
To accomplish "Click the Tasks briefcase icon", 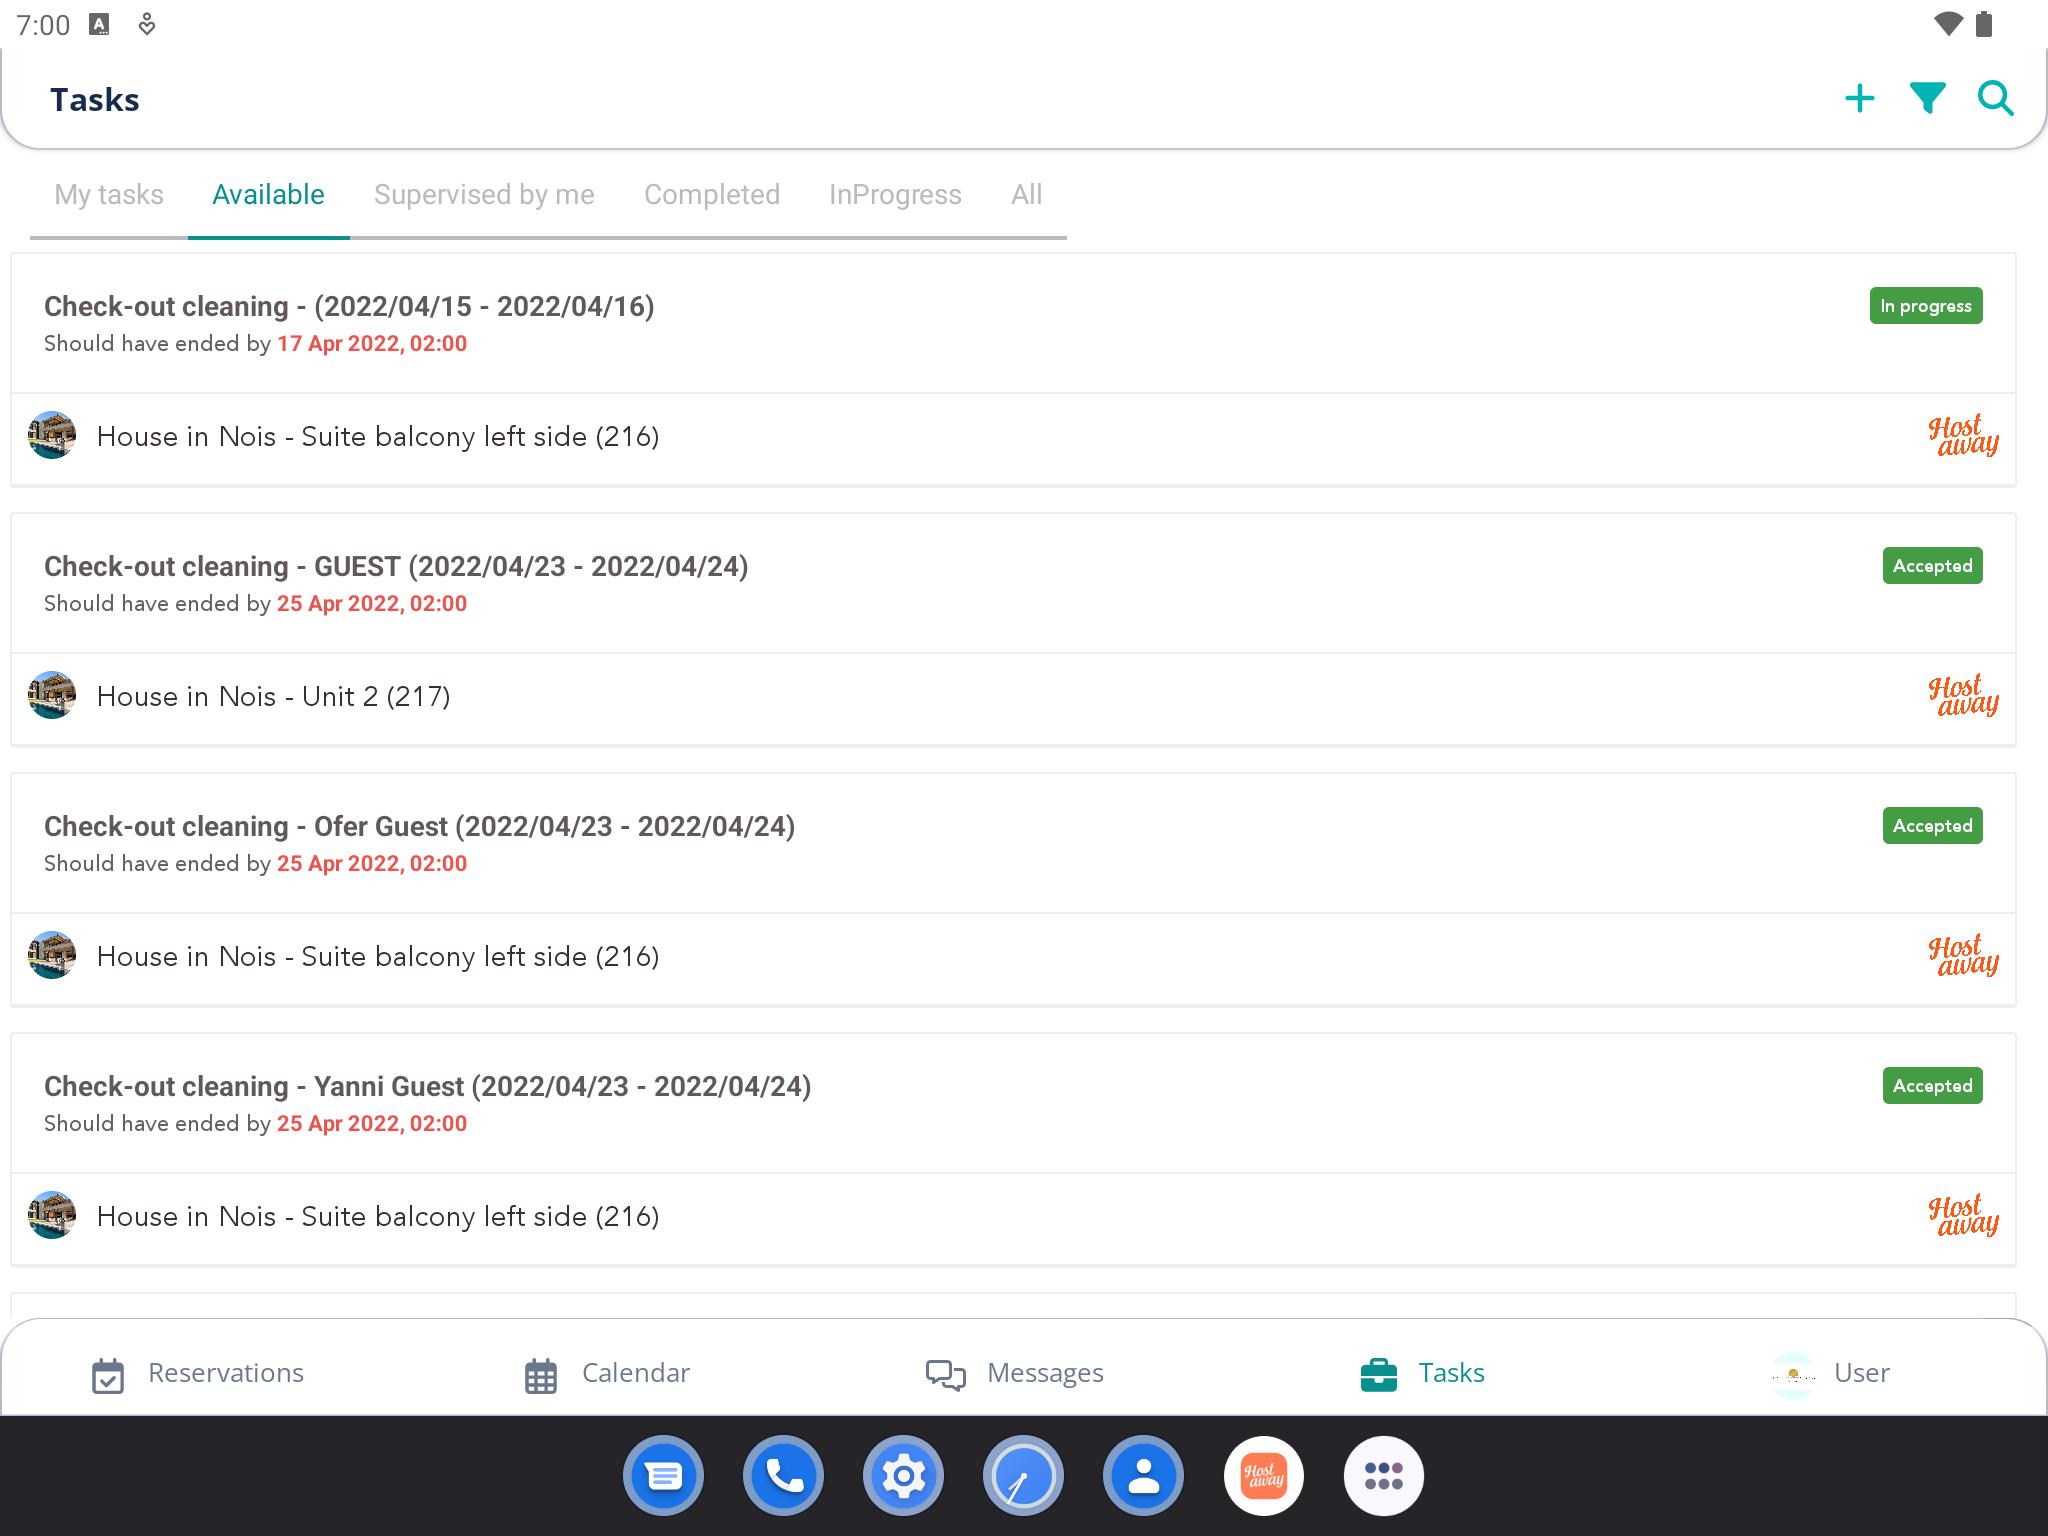I will pos(1379,1375).
